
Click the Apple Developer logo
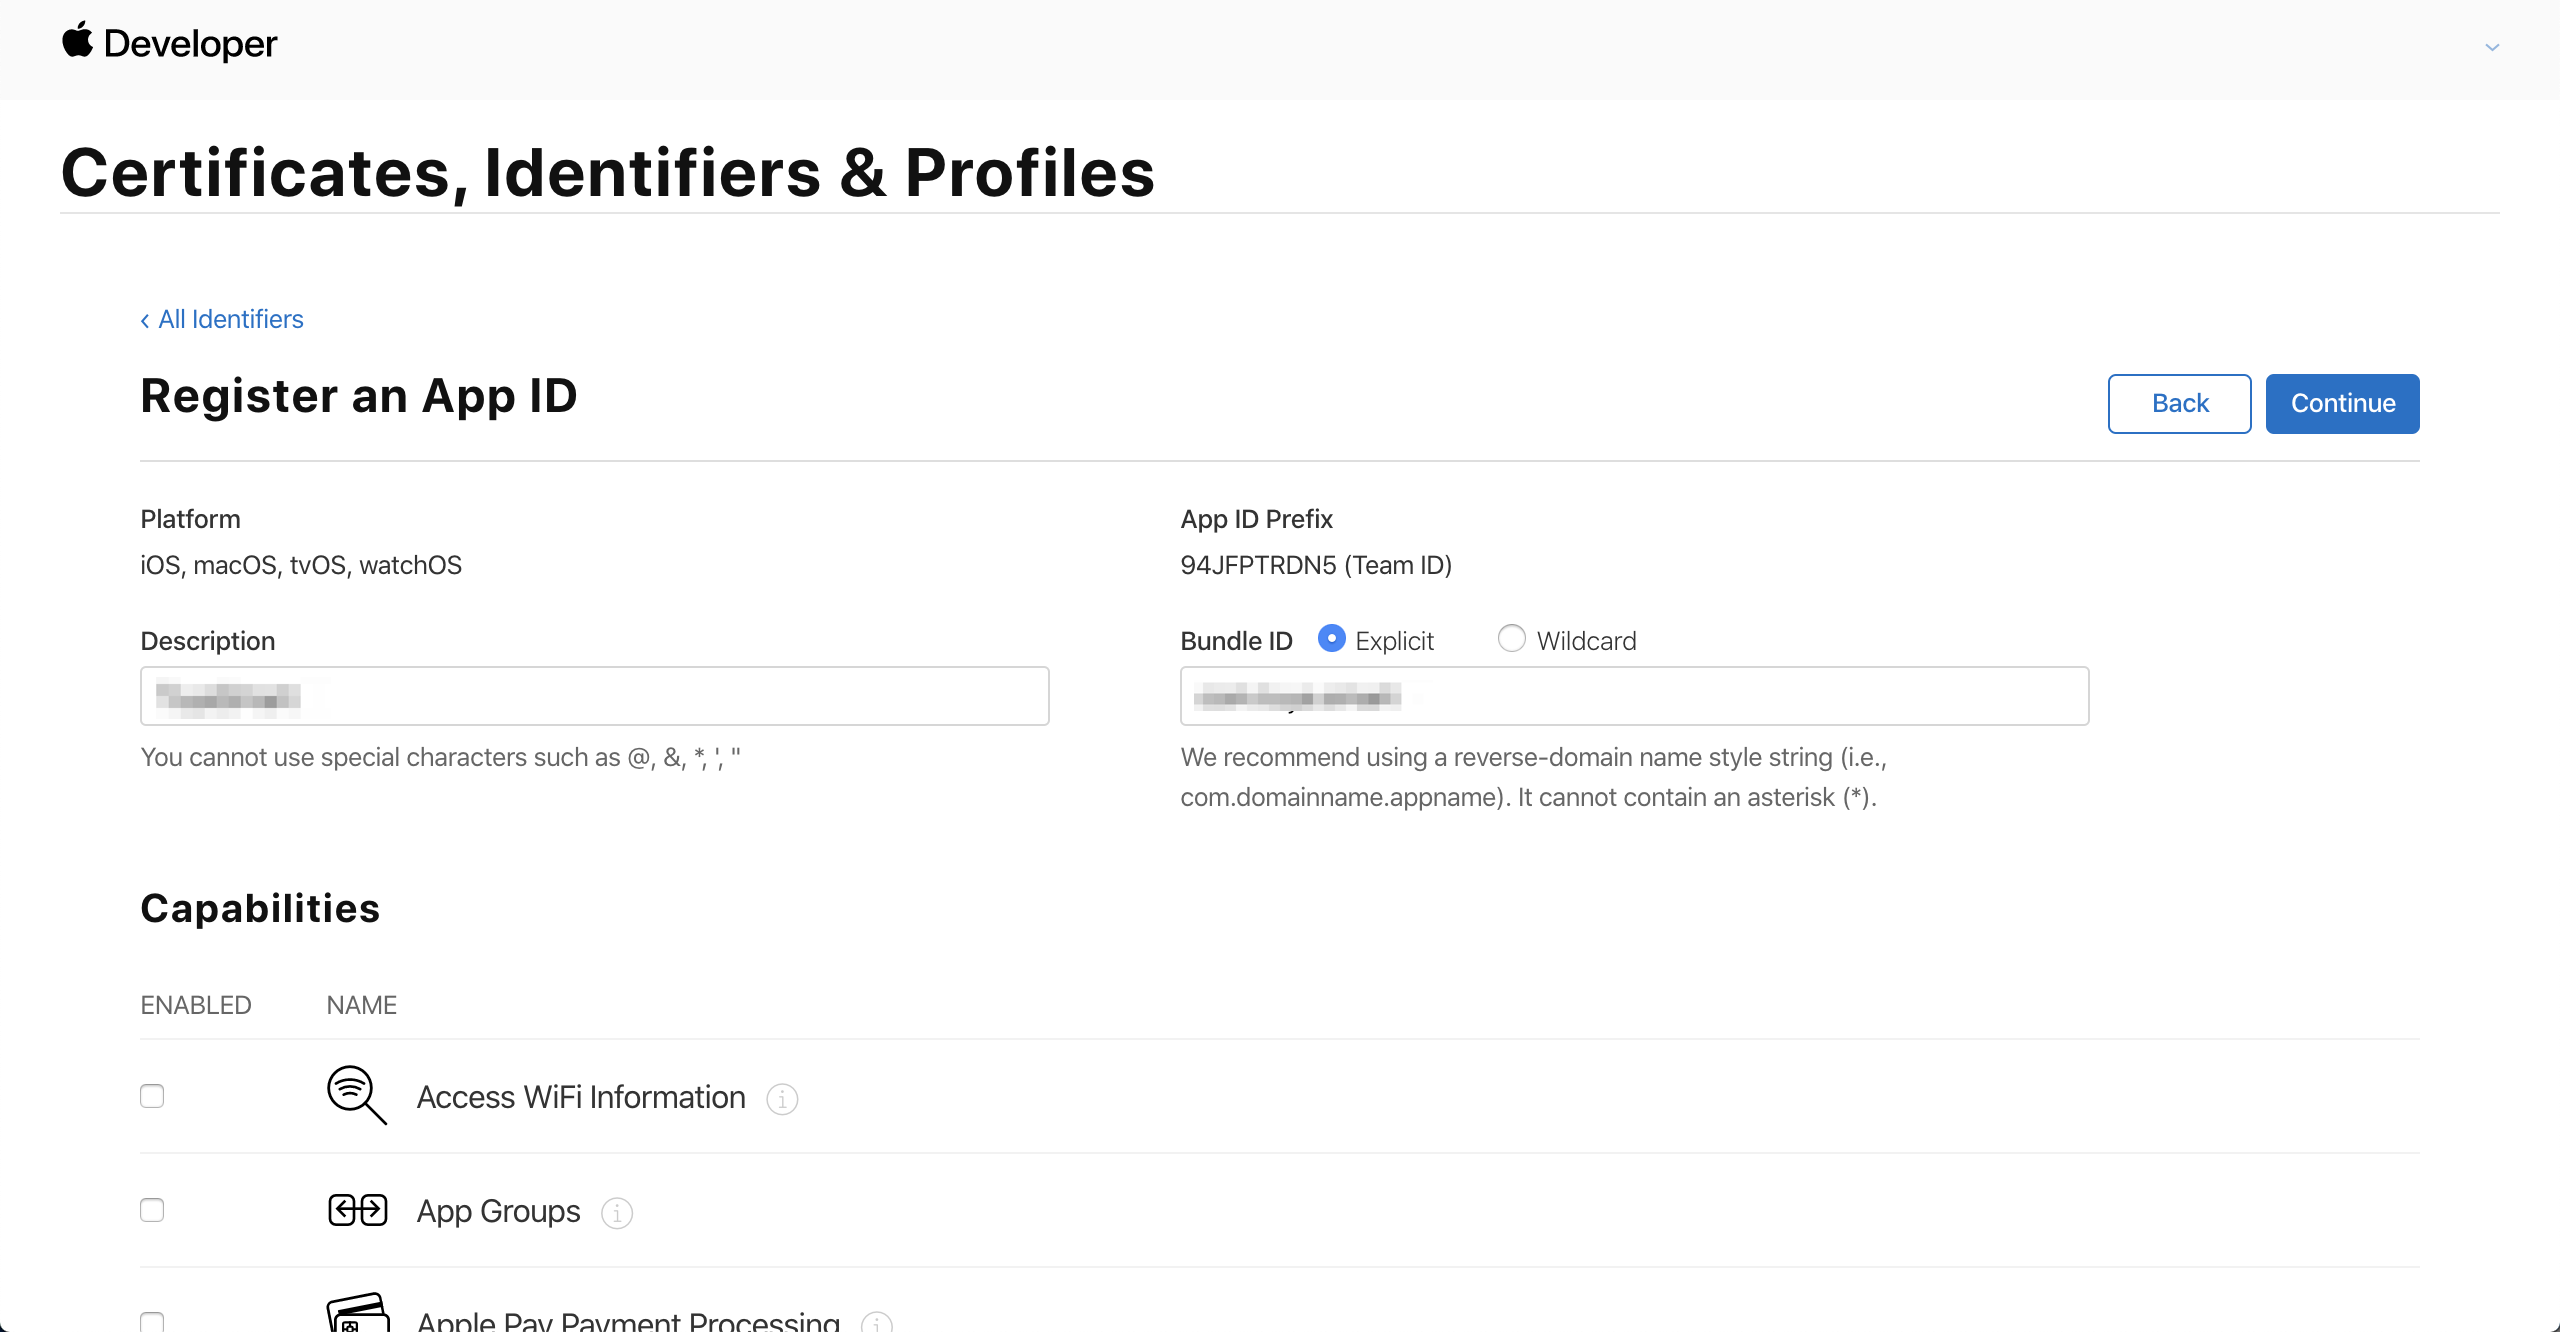[x=170, y=44]
